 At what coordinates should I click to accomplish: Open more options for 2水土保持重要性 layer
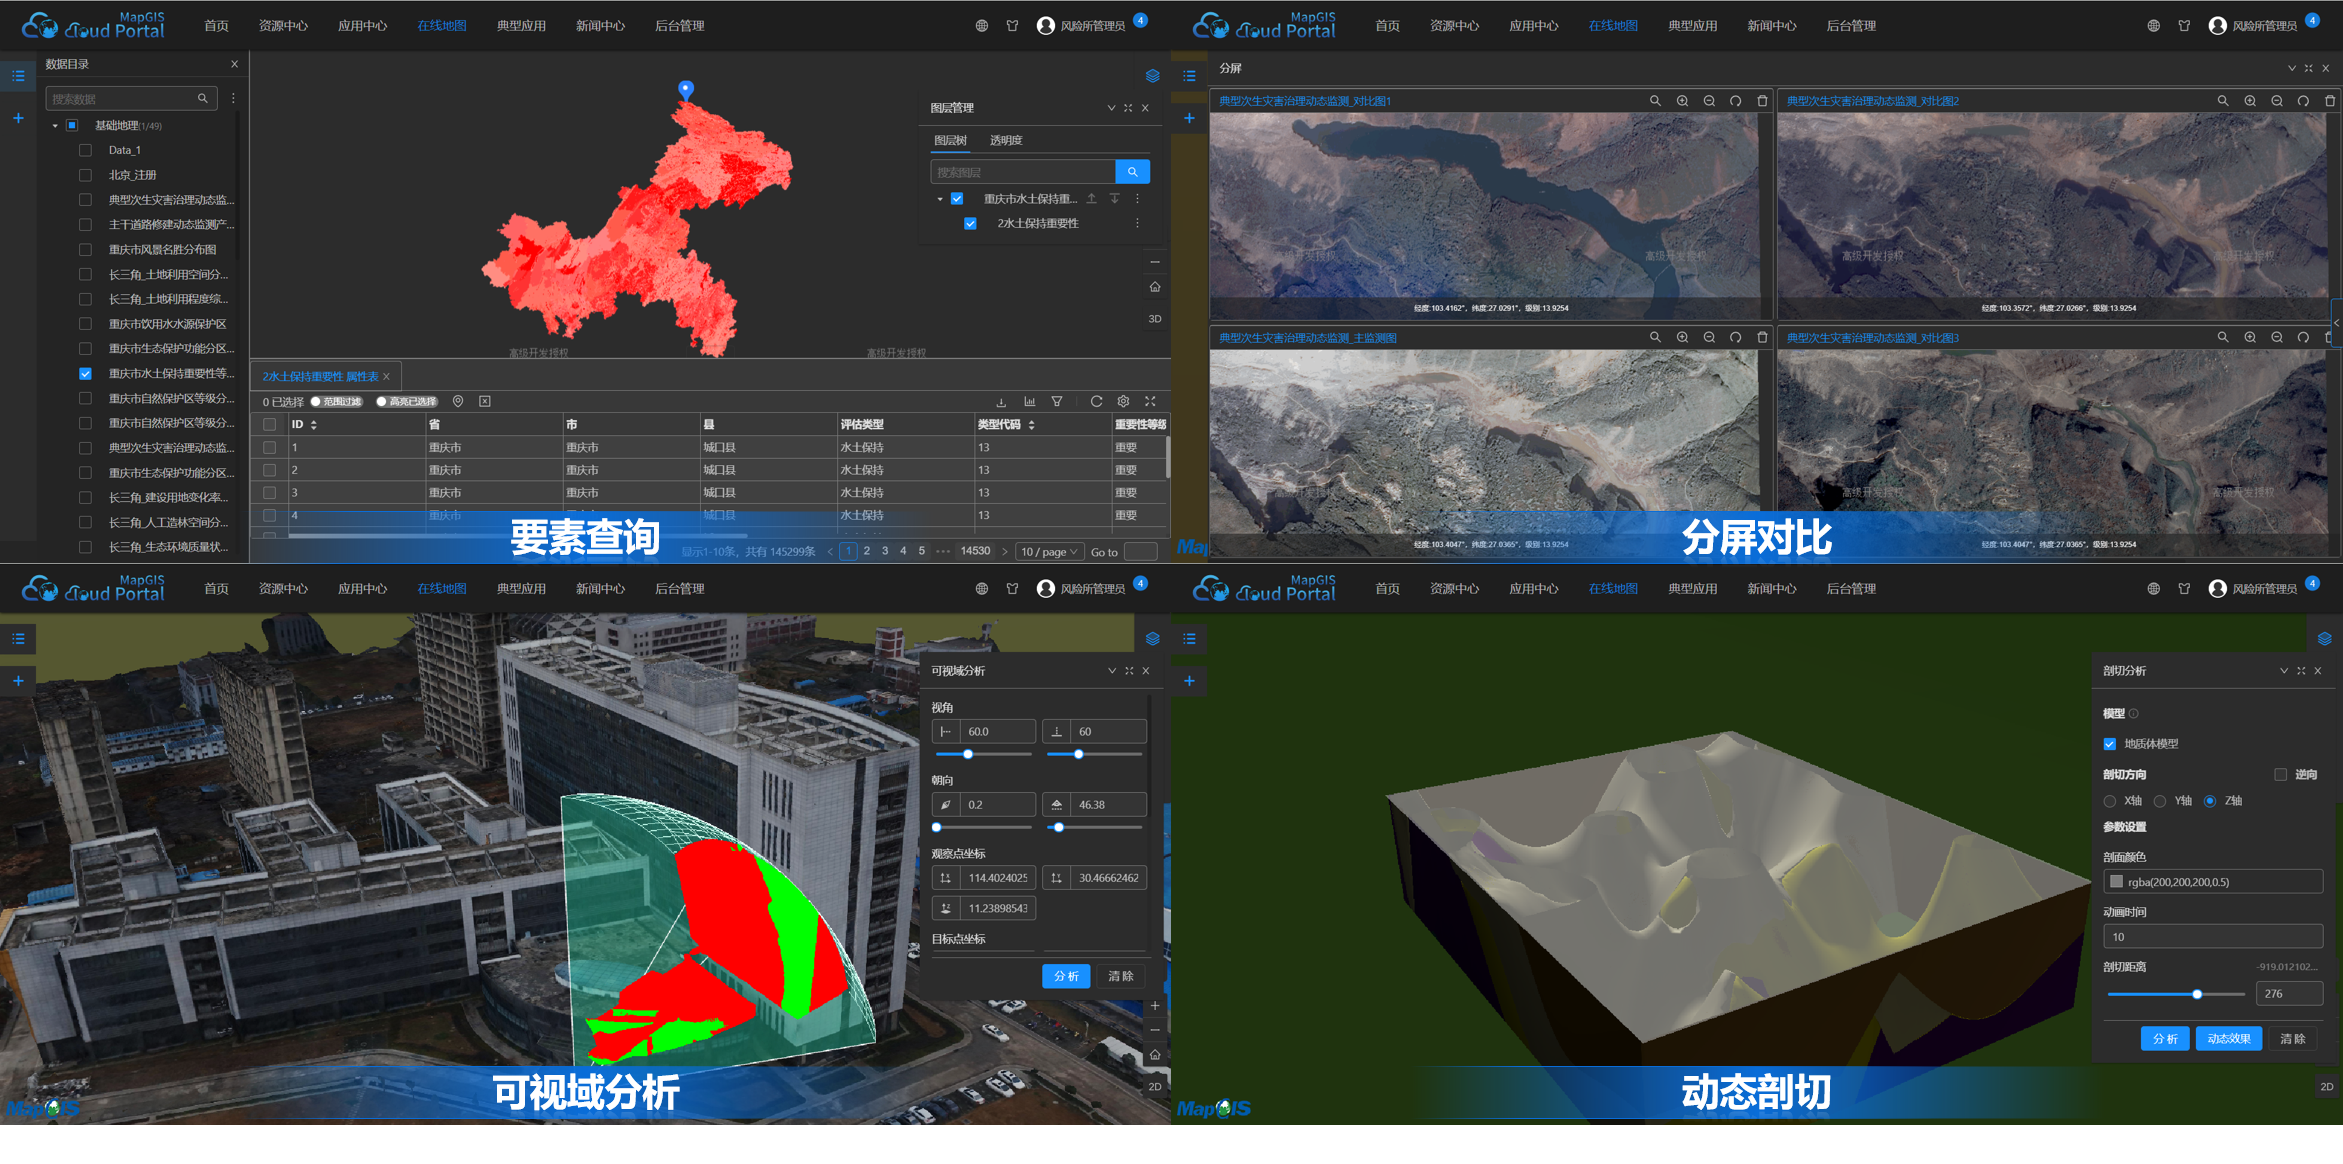click(x=1137, y=223)
